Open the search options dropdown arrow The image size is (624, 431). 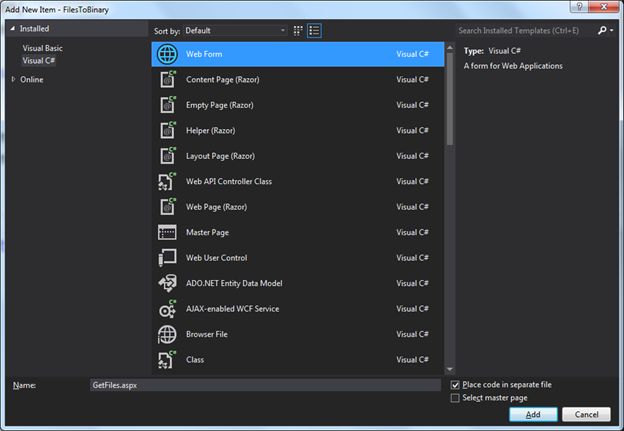click(611, 30)
